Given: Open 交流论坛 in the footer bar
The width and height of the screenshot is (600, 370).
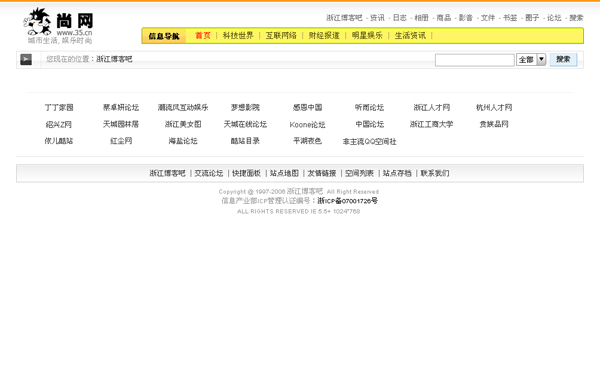Looking at the screenshot, I should 209,173.
